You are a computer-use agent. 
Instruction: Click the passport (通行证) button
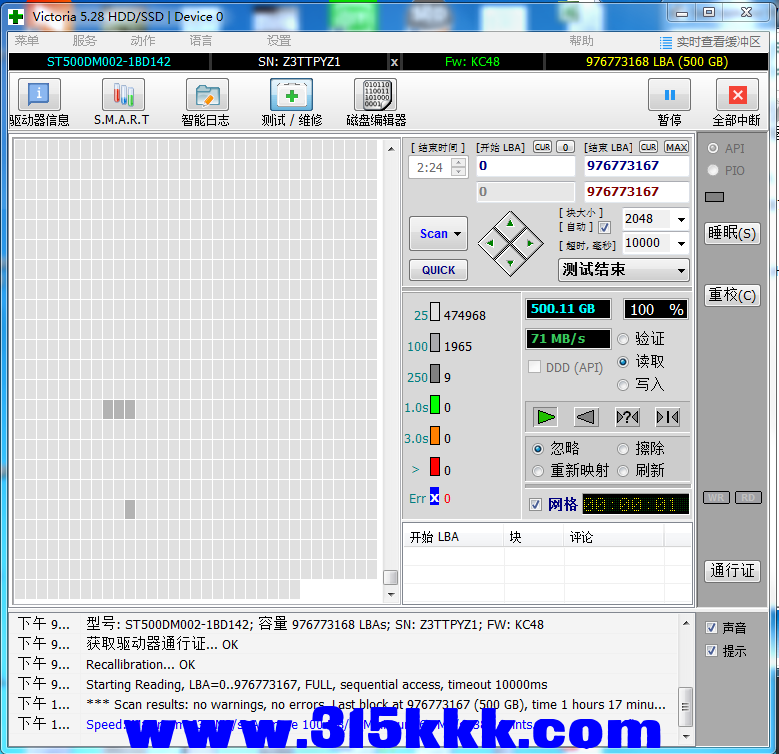point(732,571)
